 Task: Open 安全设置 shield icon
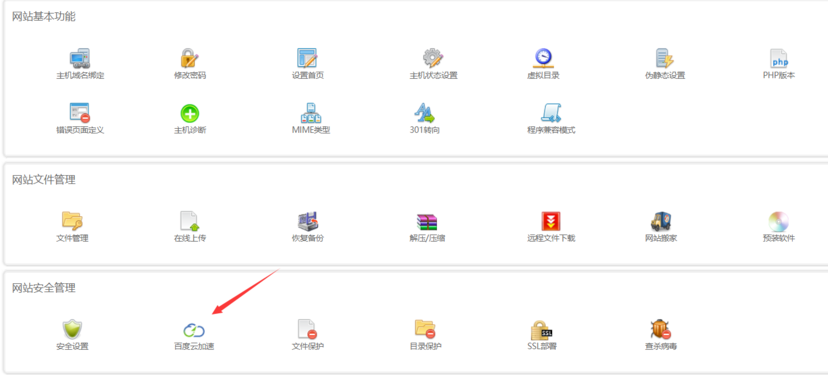point(72,329)
